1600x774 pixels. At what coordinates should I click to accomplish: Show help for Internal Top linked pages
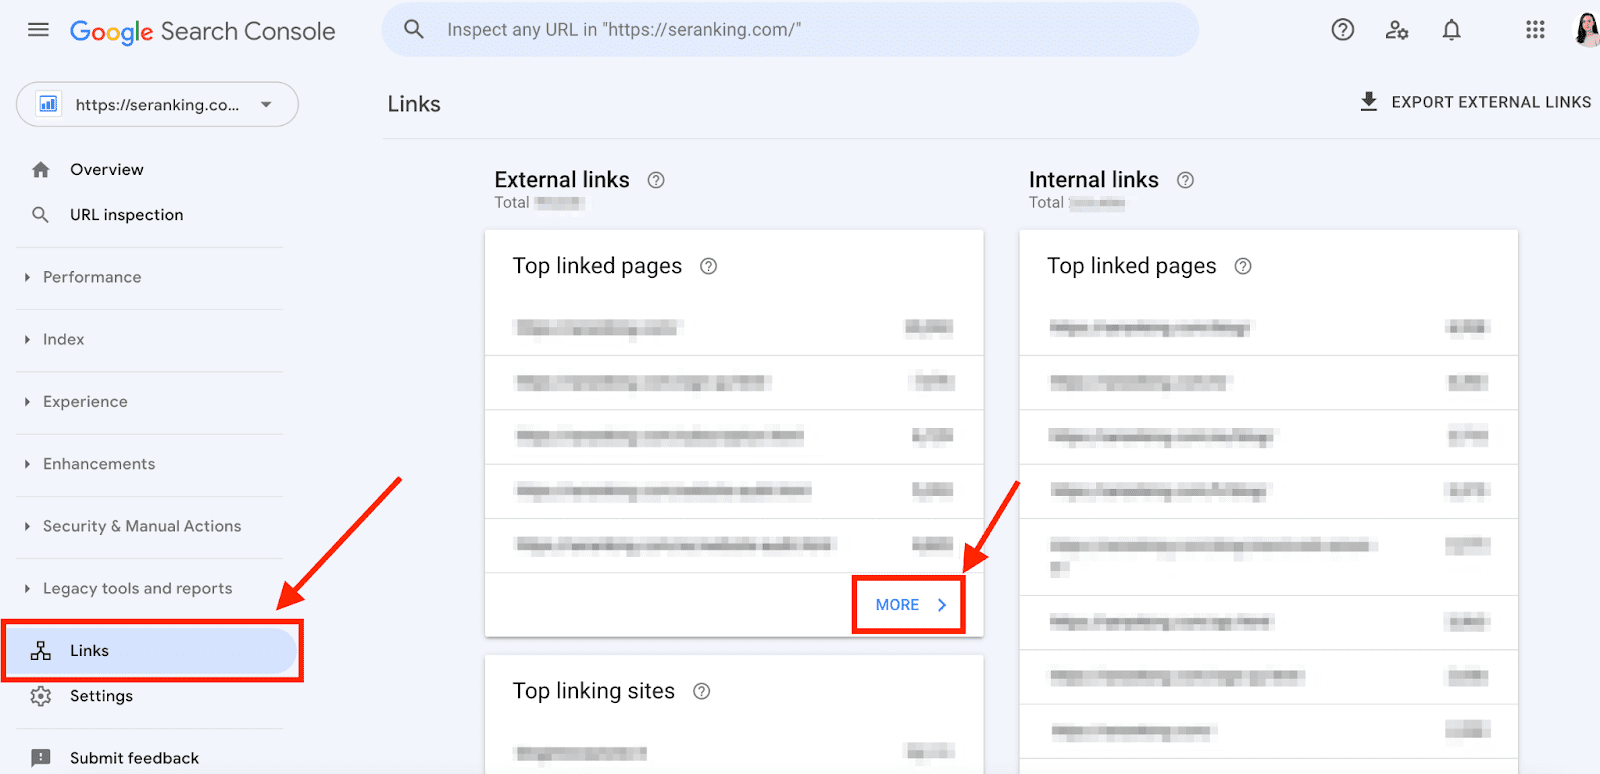1243,266
